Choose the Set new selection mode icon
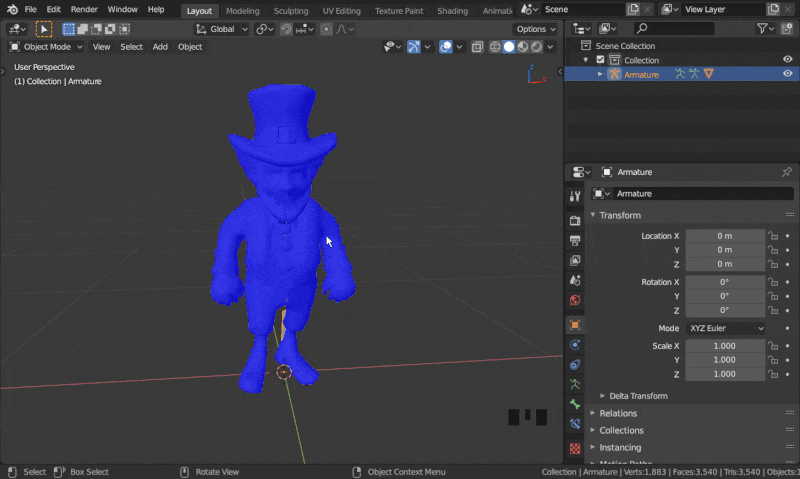The width and height of the screenshot is (800, 479). pos(68,29)
